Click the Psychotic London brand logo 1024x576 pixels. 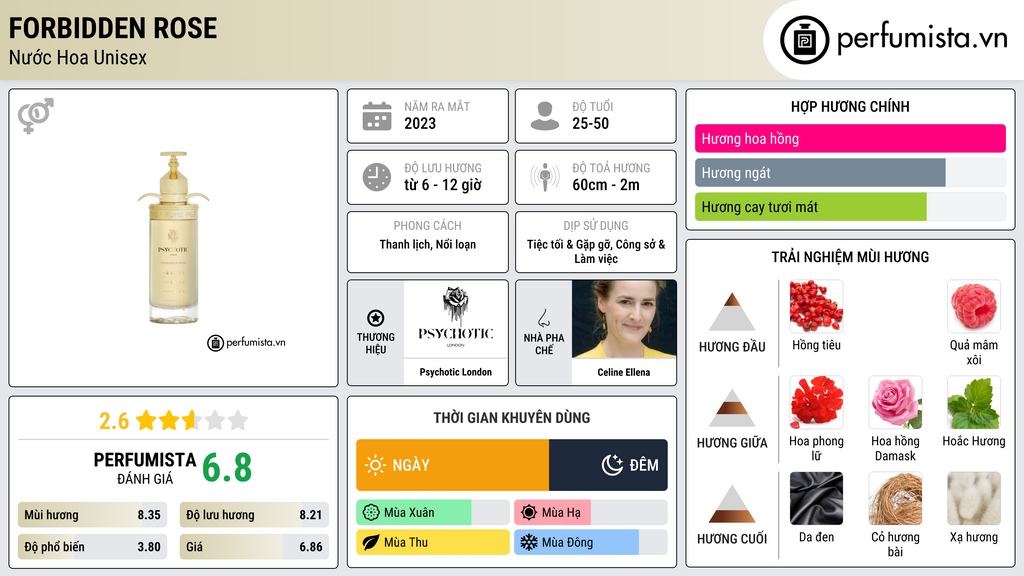(456, 319)
